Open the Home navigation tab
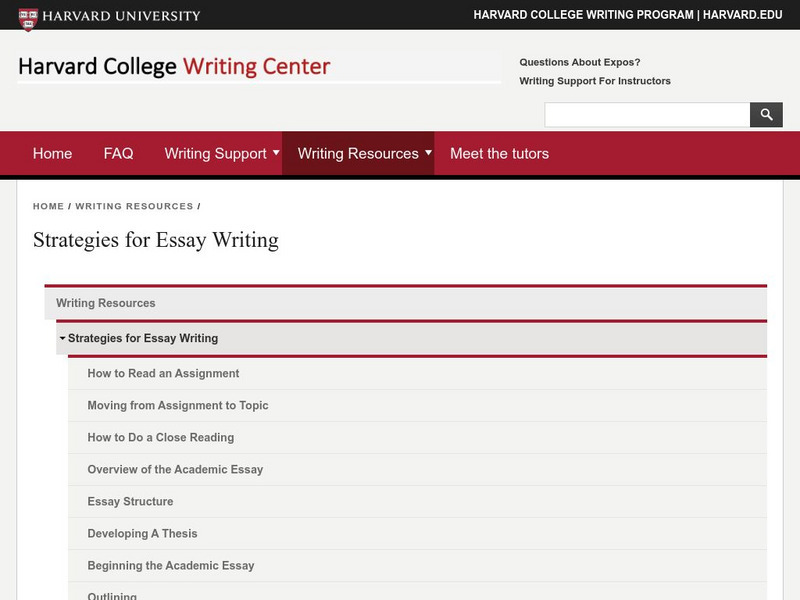Screen dimensions: 800x600 point(52,154)
